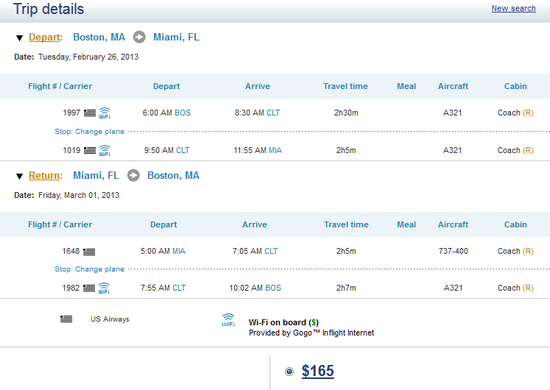Image resolution: width=550 pixels, height=390 pixels.
Task: Click the MIA airport code at 11:55 AM arrival
Action: pyautogui.click(x=275, y=150)
